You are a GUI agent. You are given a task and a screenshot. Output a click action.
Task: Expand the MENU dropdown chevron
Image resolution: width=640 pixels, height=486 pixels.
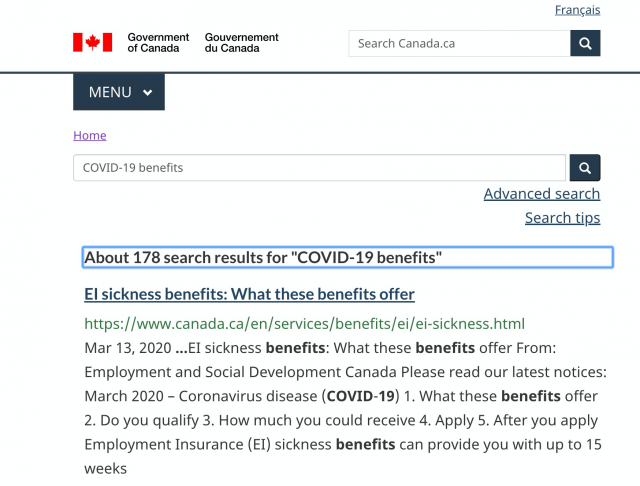[148, 92]
